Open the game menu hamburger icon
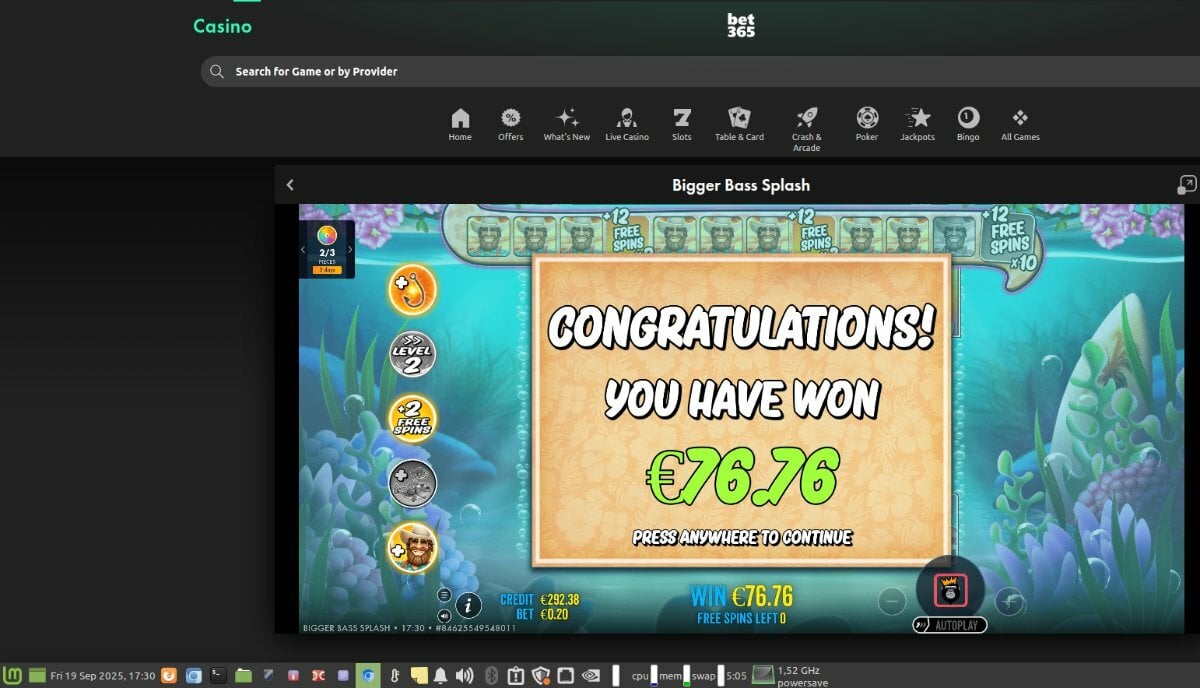1200x688 pixels. point(444,594)
